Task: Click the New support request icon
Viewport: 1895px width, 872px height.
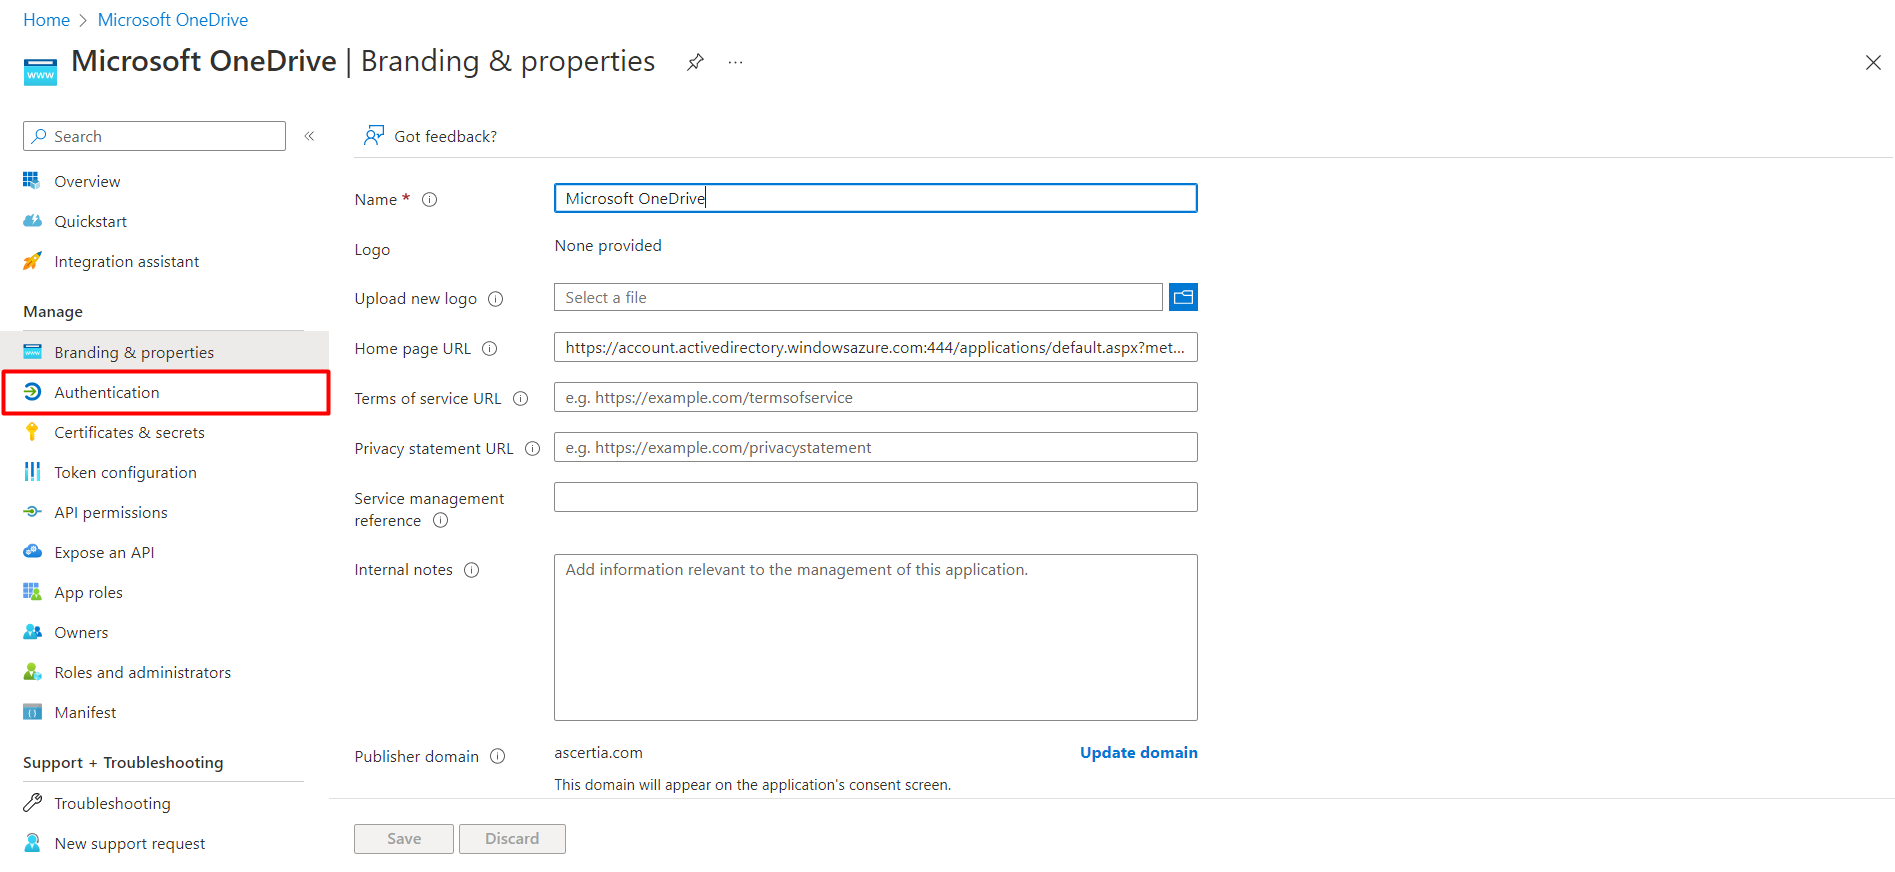Action: pyautogui.click(x=32, y=843)
